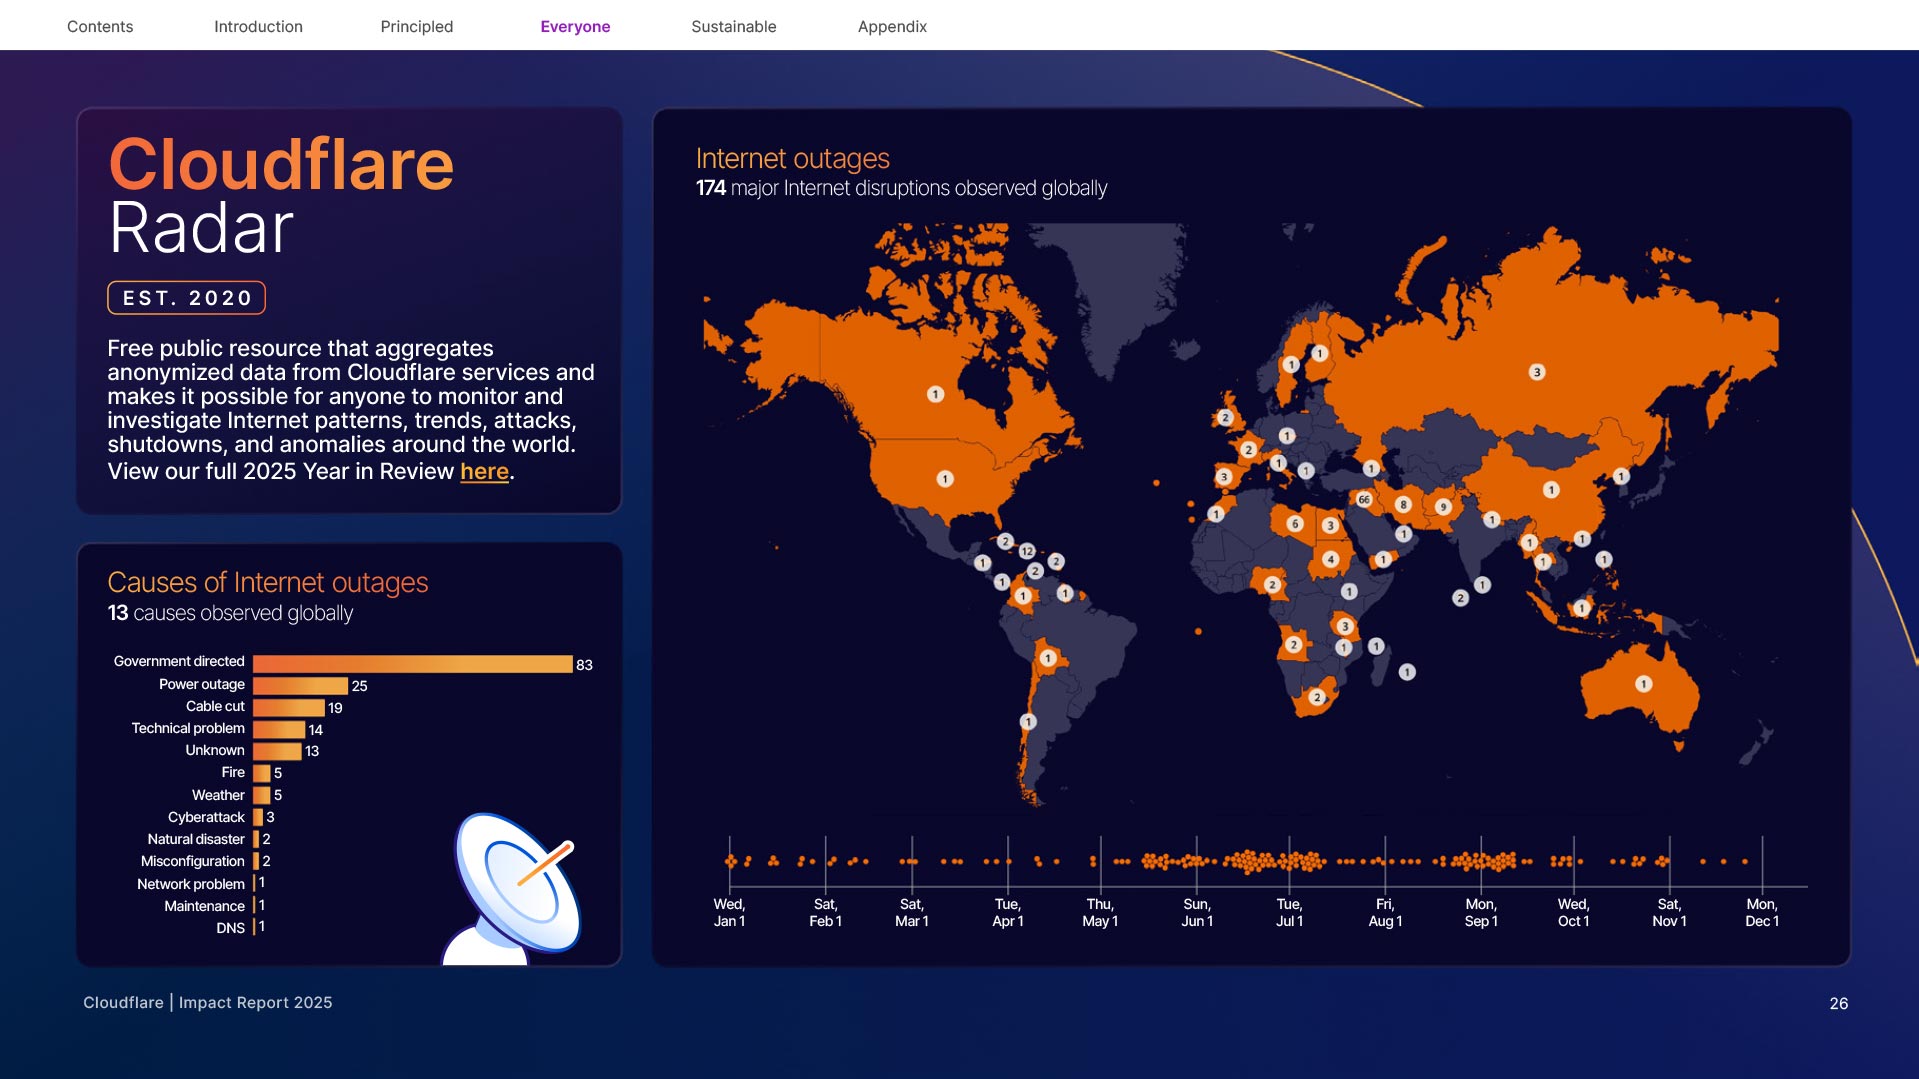Click the 'Network problem' cause label

click(x=191, y=884)
